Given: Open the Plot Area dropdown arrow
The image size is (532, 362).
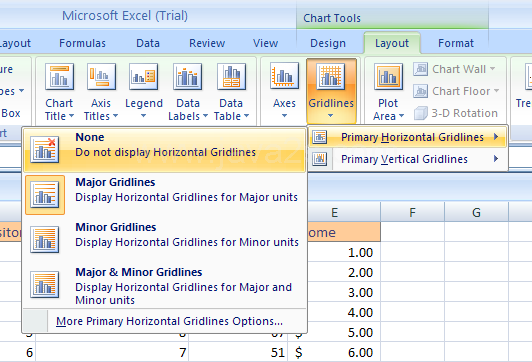Looking at the screenshot, I should pyautogui.click(x=401, y=116).
